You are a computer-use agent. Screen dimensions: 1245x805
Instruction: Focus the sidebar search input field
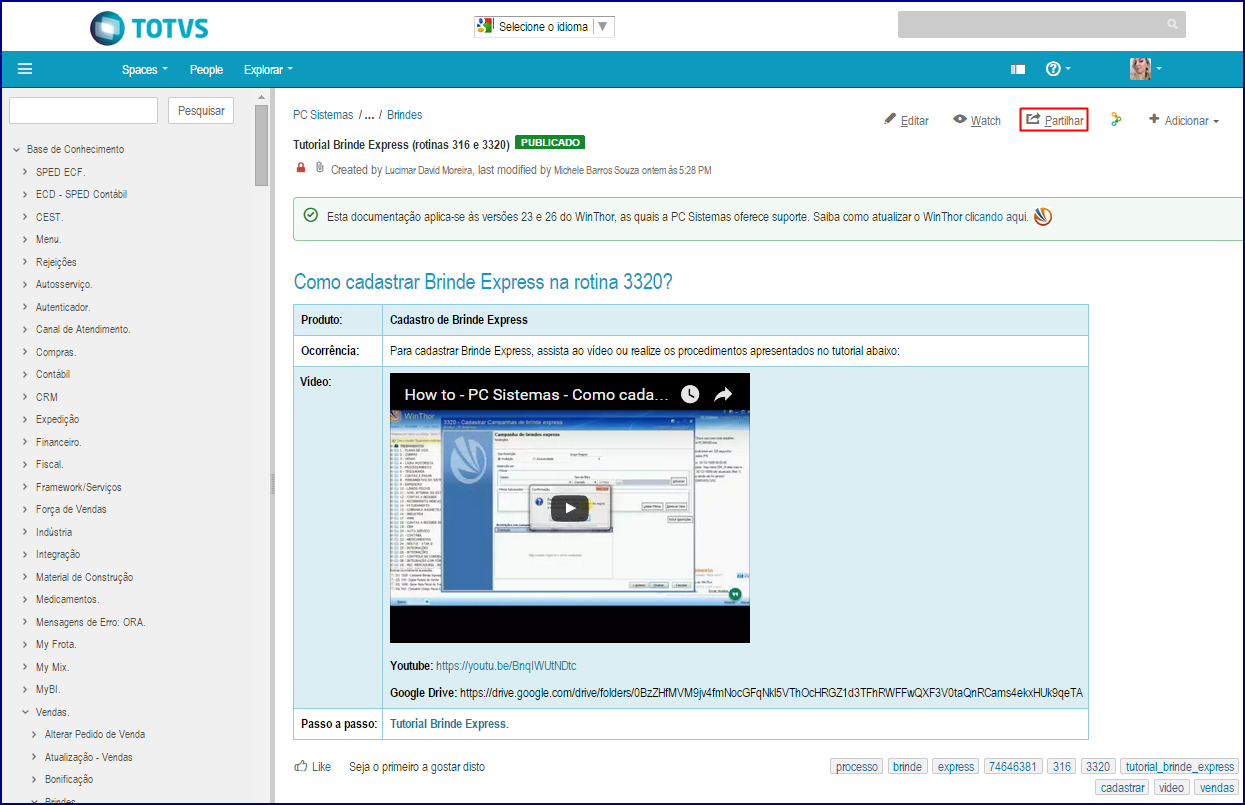83,110
